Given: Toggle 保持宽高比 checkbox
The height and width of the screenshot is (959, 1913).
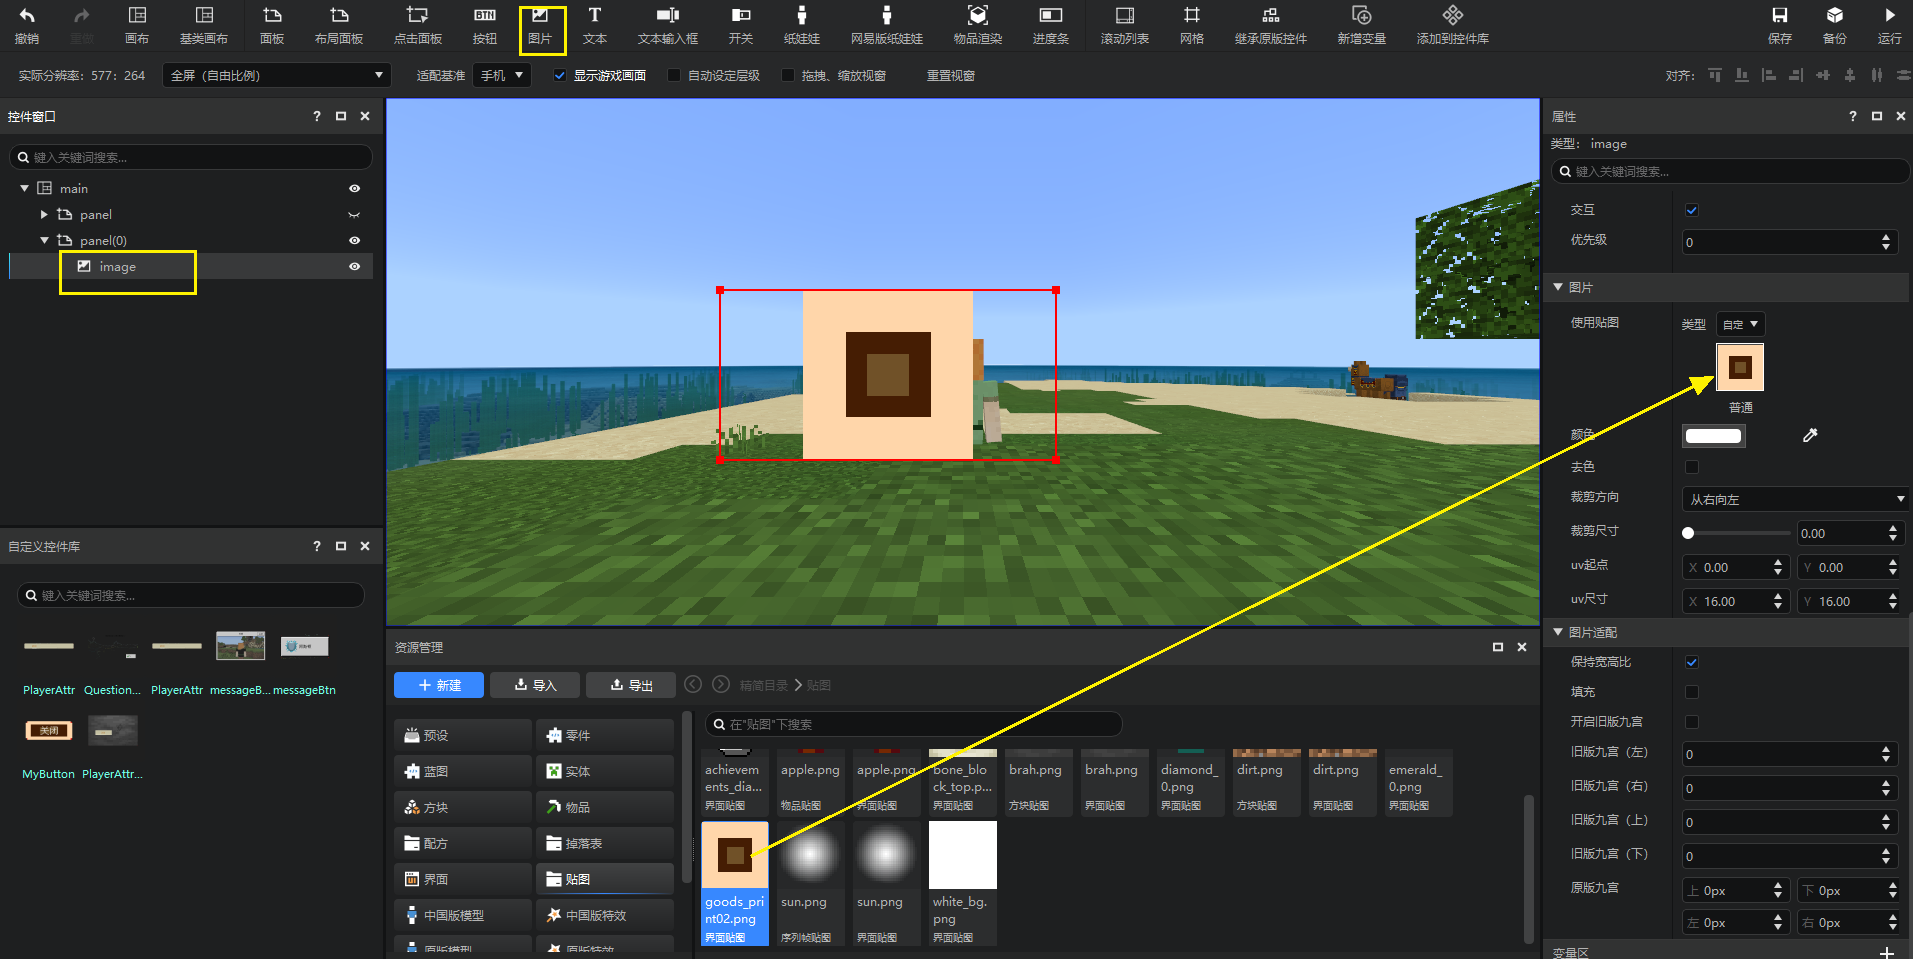Looking at the screenshot, I should [x=1692, y=662].
